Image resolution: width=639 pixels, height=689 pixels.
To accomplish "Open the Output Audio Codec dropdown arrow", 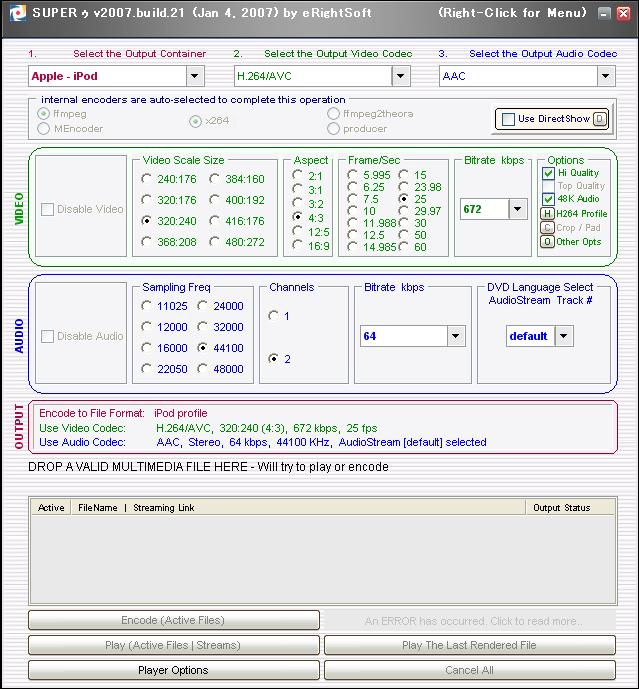I will click(606, 76).
